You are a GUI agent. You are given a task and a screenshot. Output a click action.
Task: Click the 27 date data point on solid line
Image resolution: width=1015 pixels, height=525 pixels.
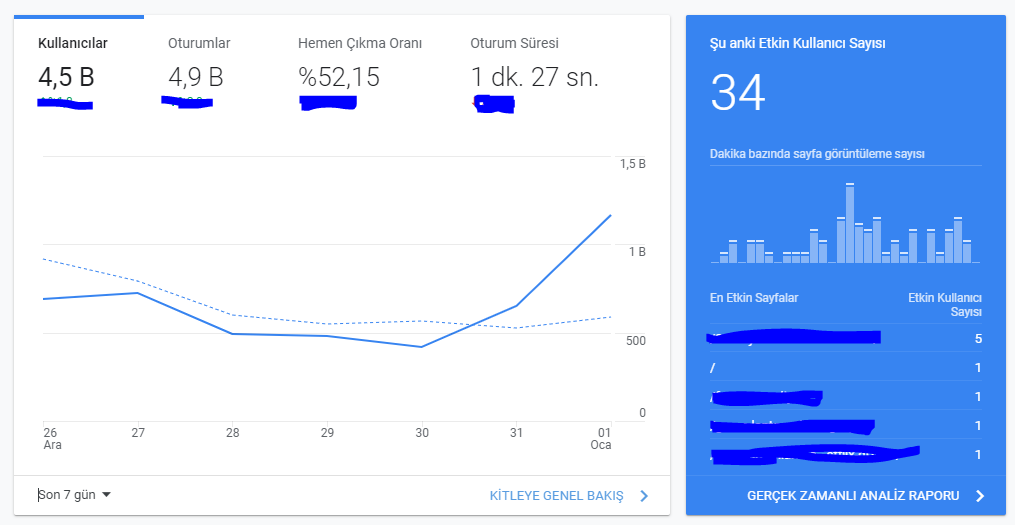[x=137, y=293]
